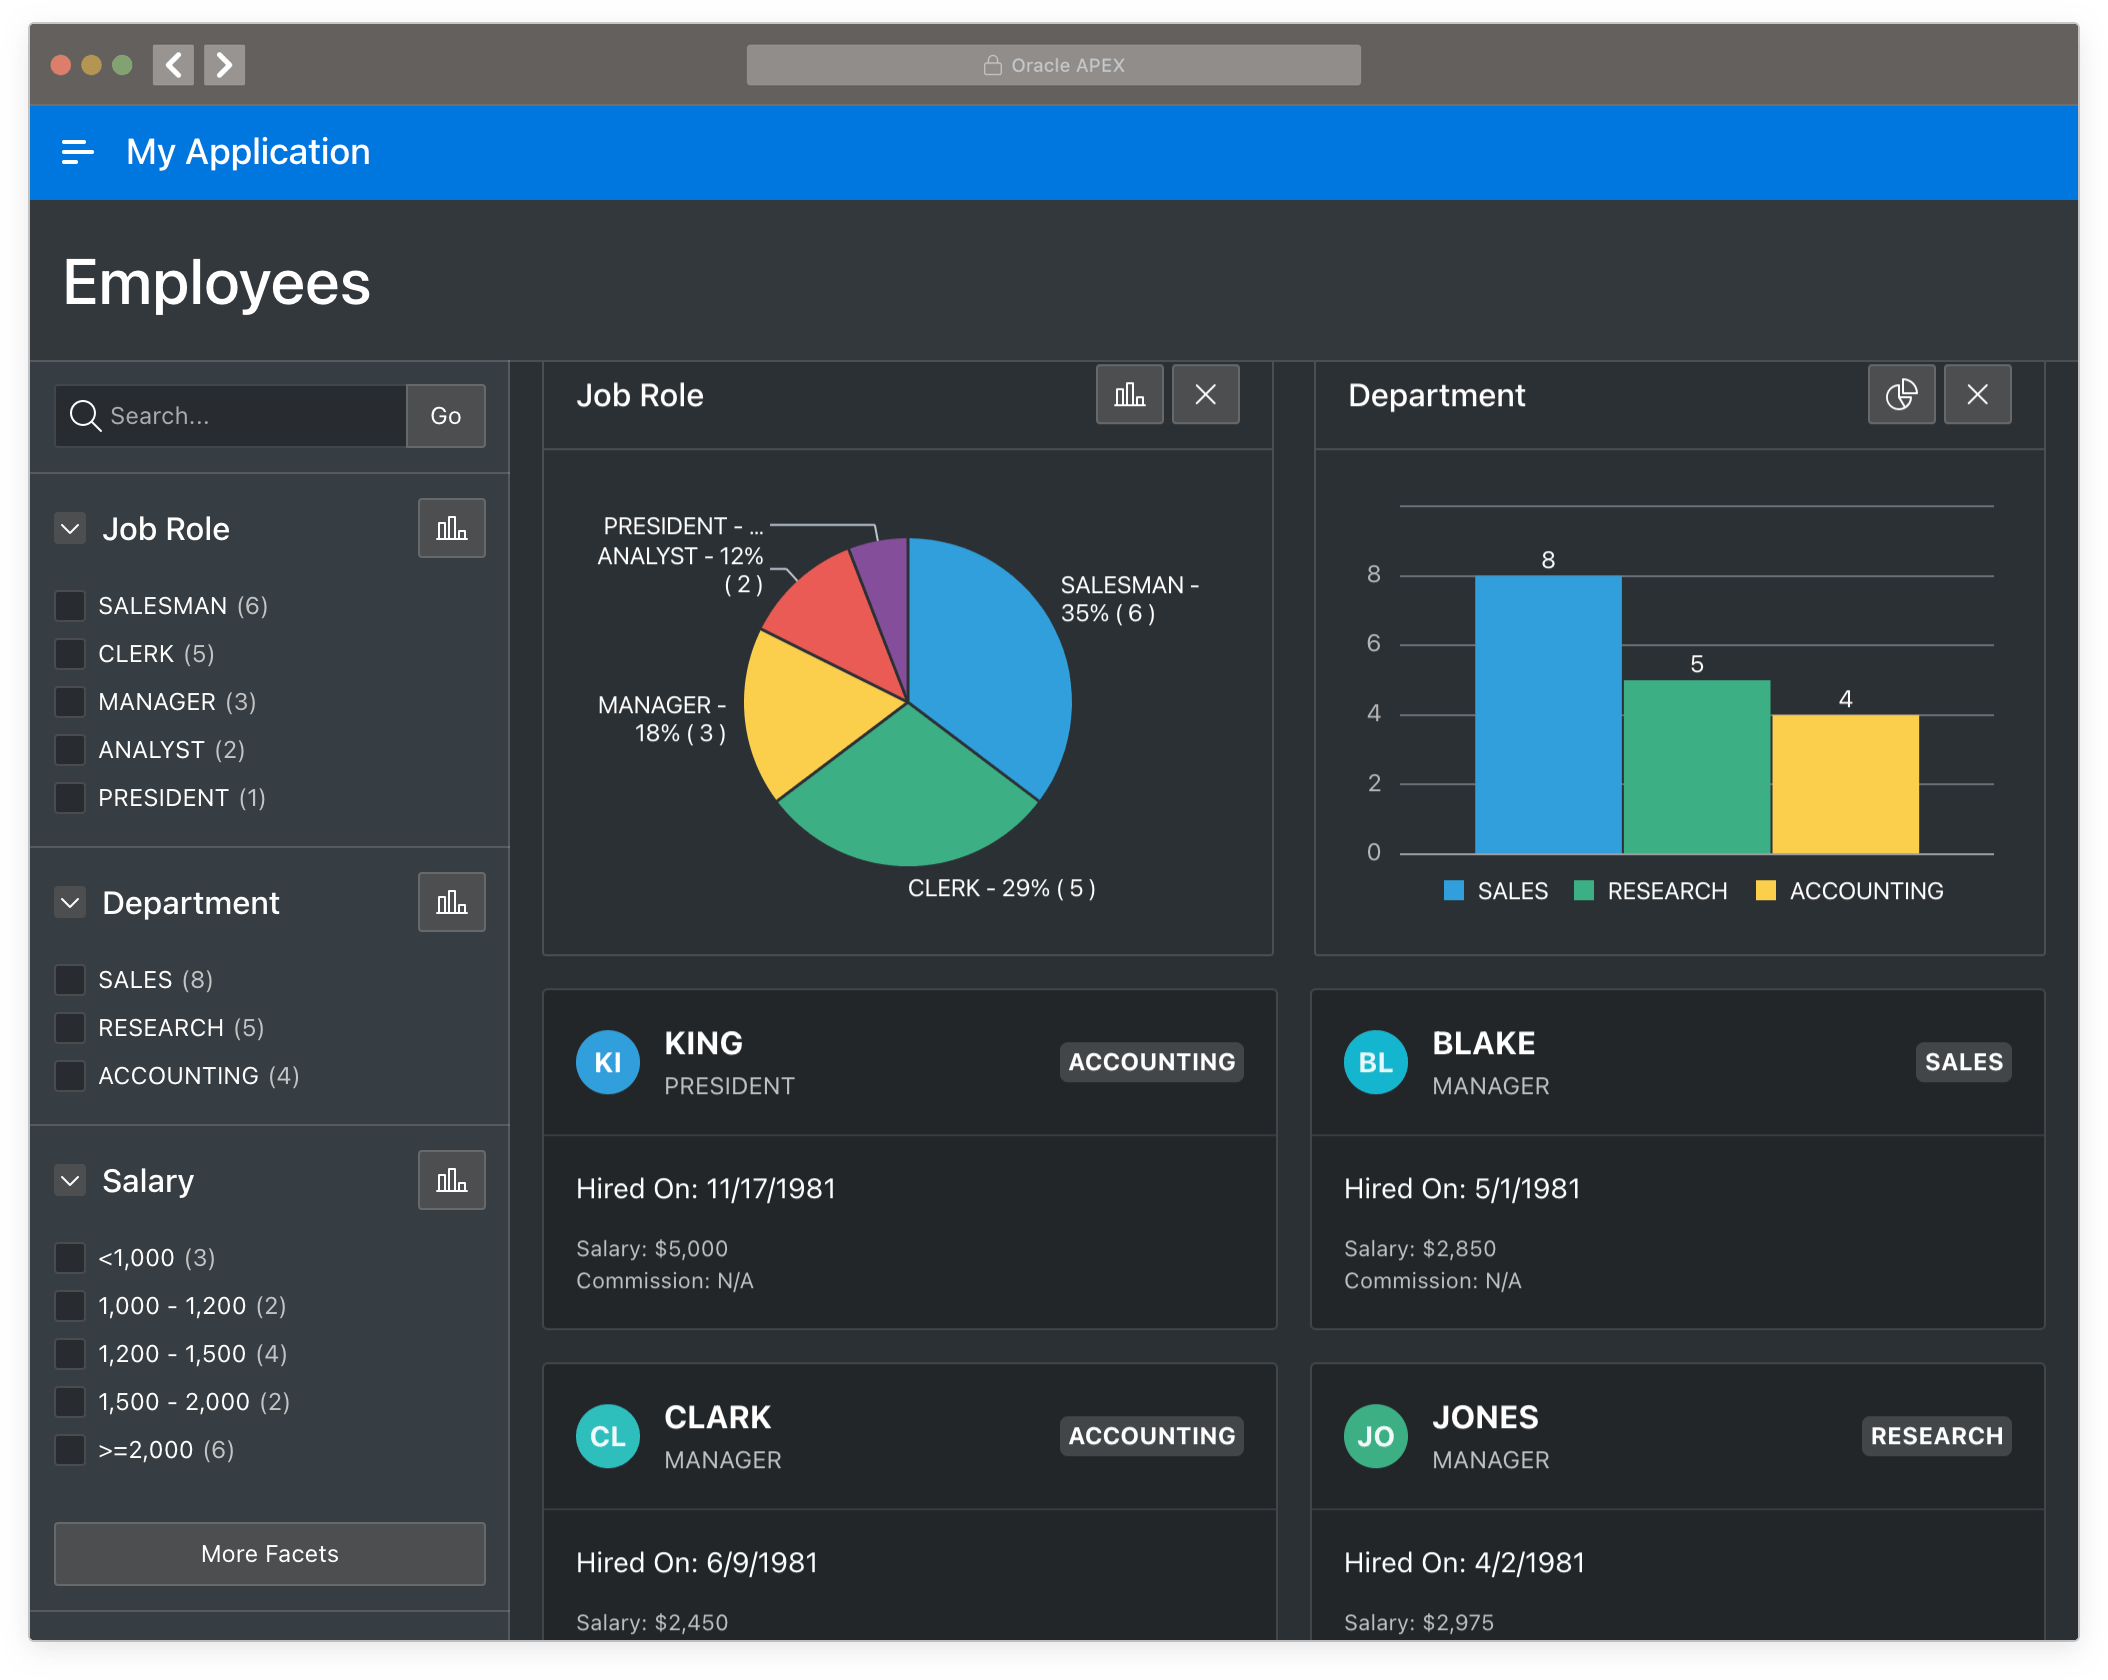This screenshot has width=2108, height=1680.
Task: Go back with browser back arrow
Action: pos(173,65)
